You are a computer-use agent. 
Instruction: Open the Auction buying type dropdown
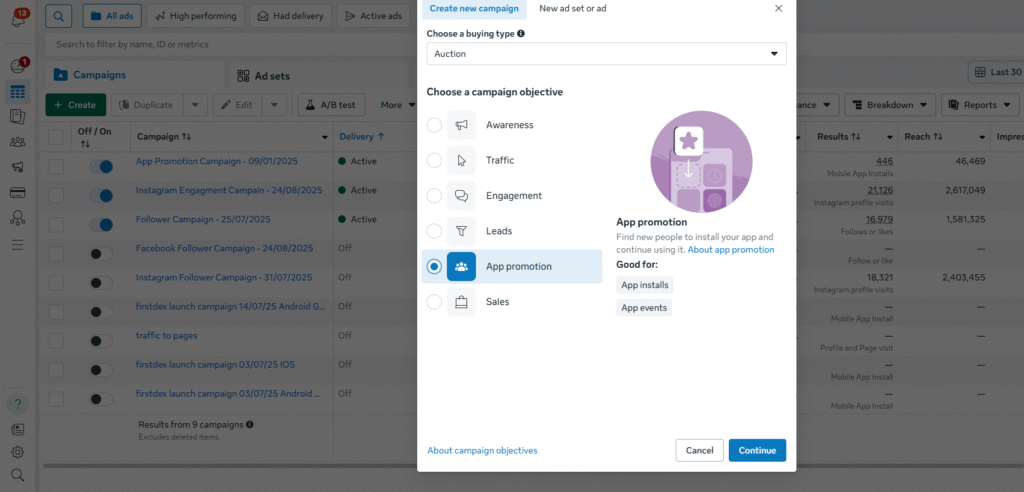(606, 54)
